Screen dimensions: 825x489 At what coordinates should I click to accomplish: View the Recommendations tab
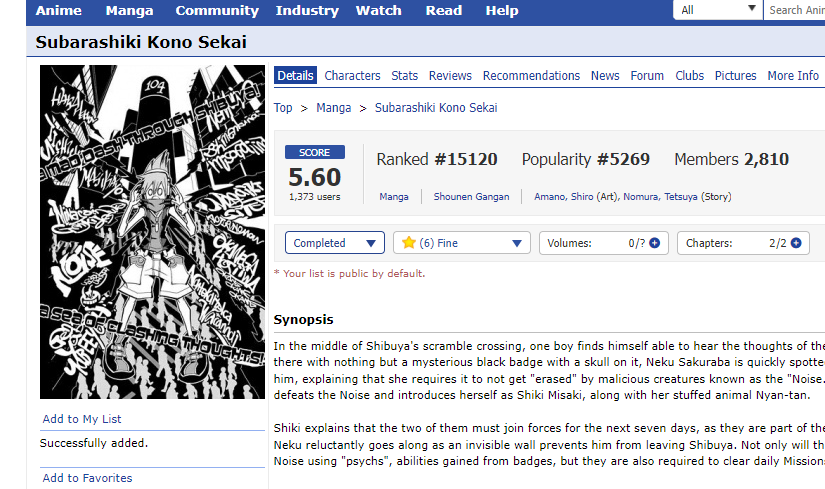point(531,76)
